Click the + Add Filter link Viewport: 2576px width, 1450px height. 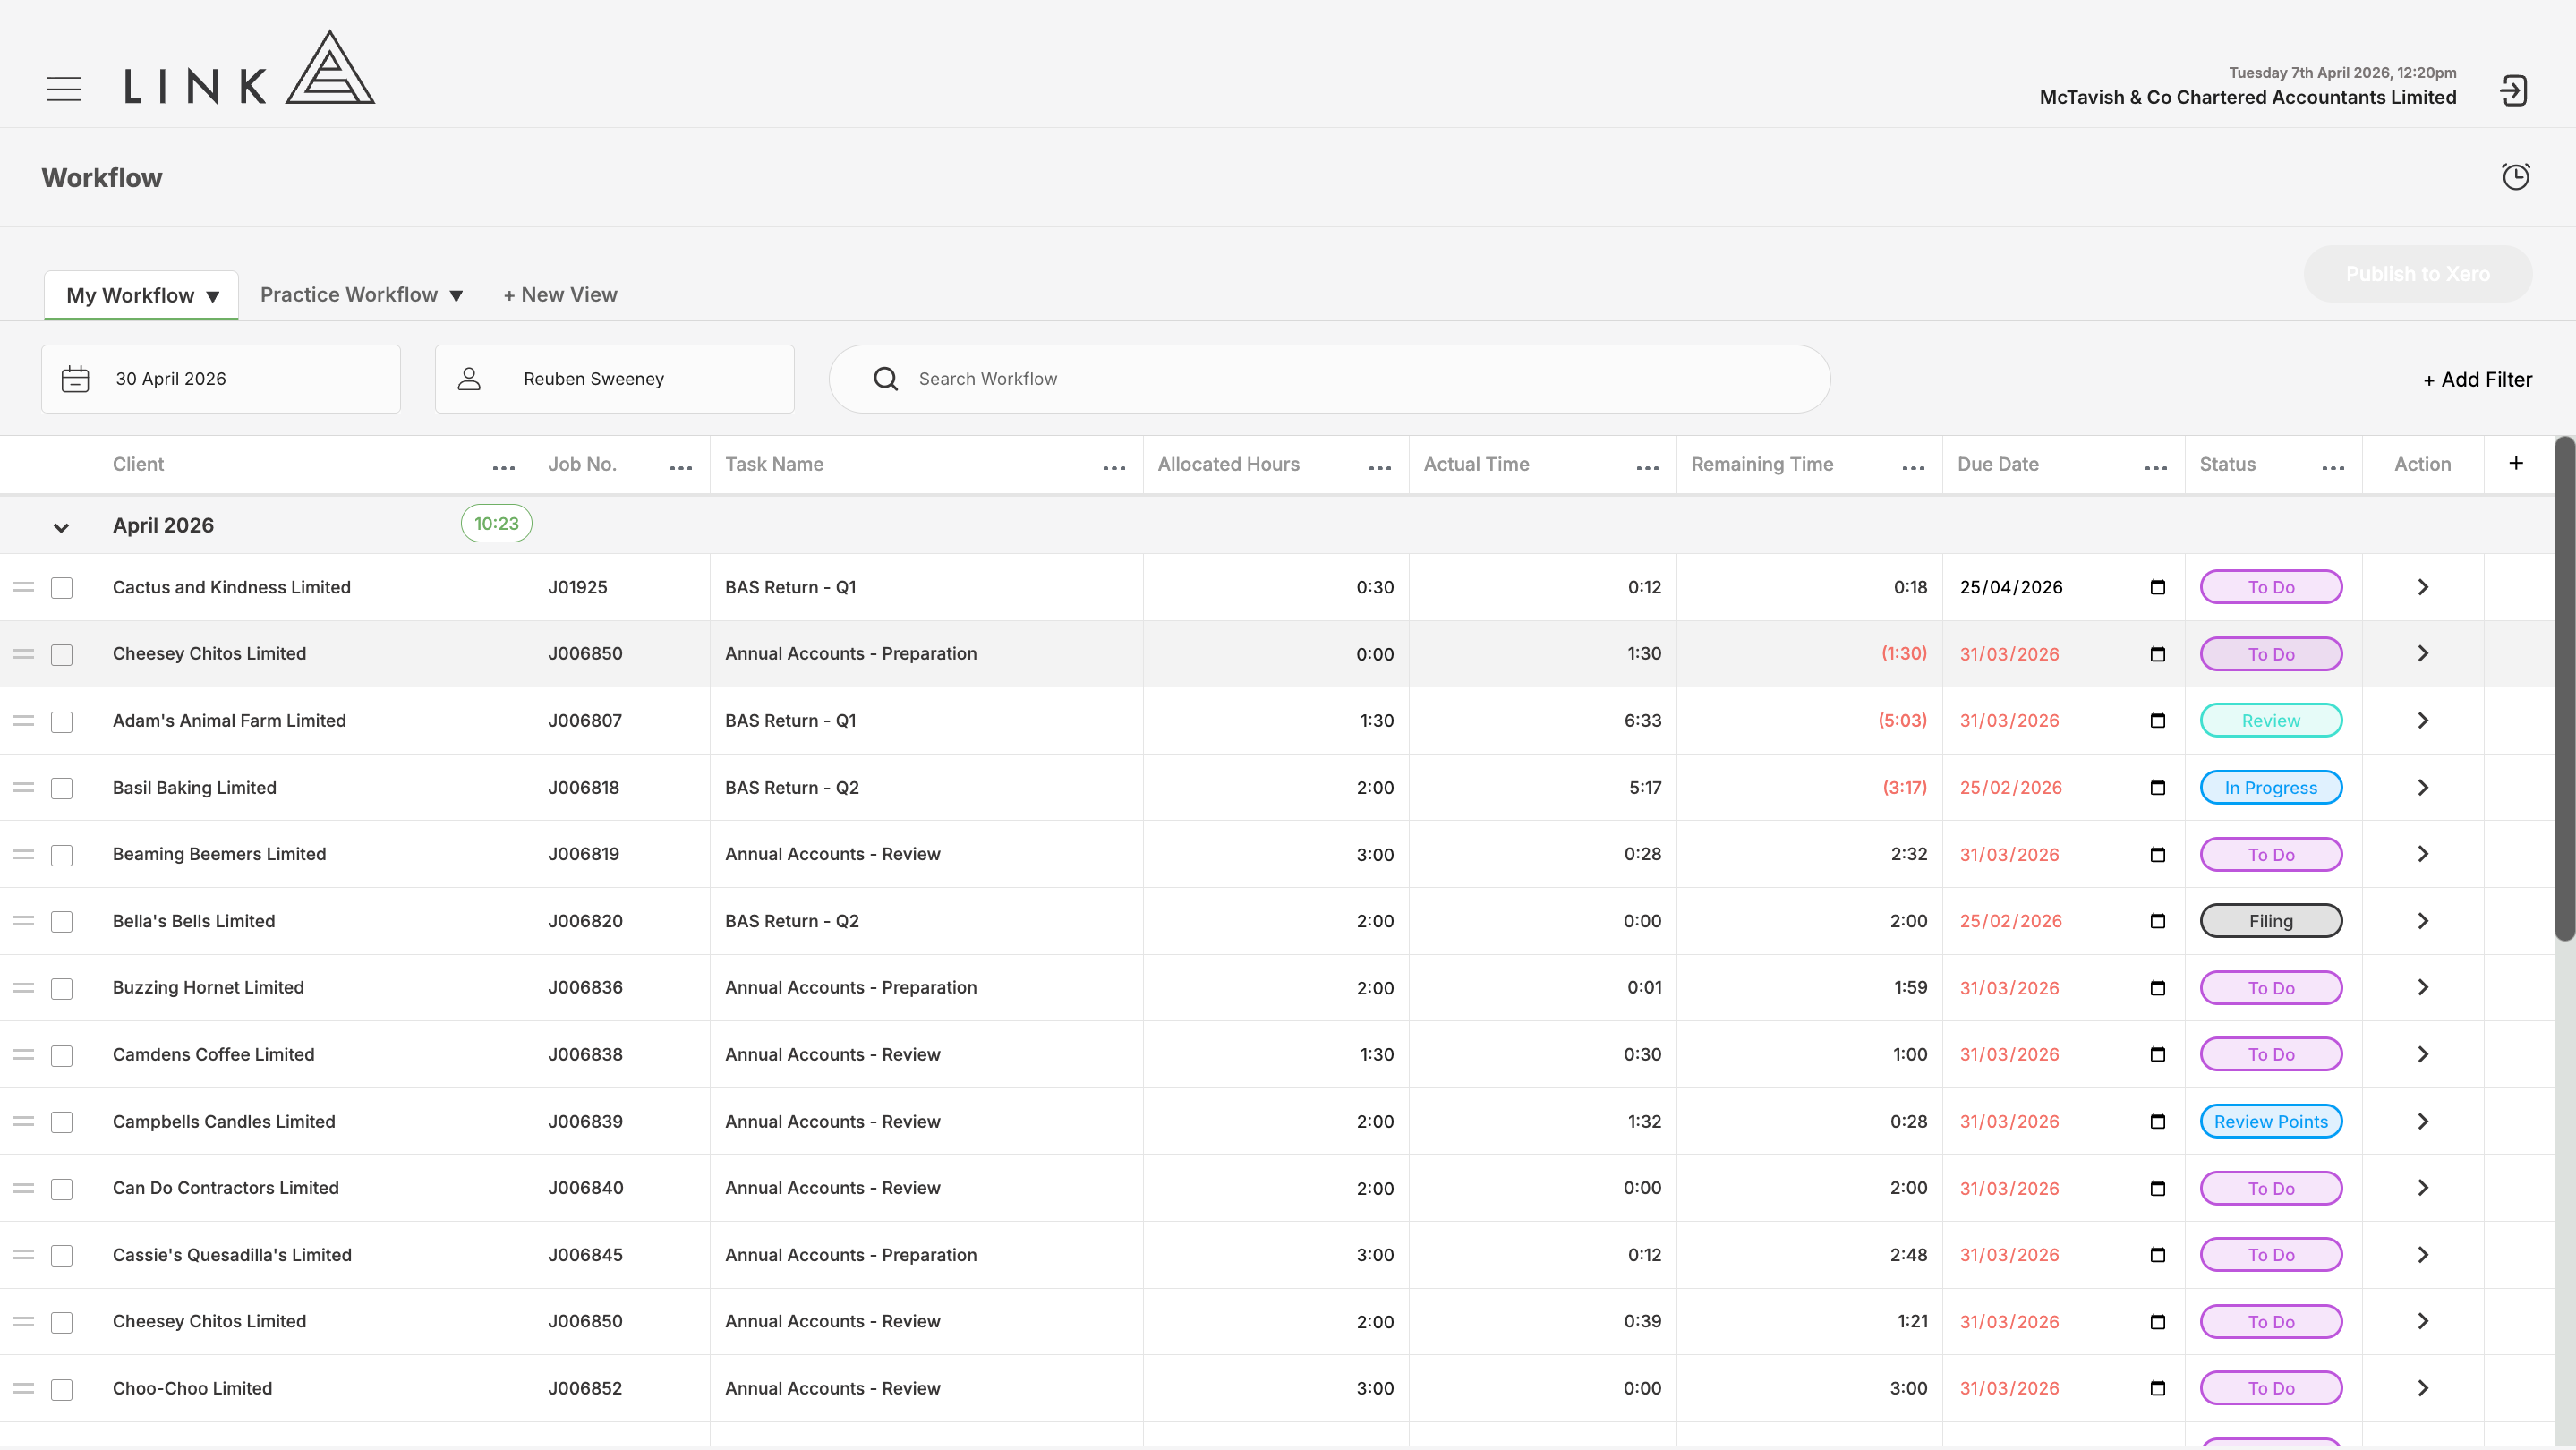click(x=2477, y=380)
